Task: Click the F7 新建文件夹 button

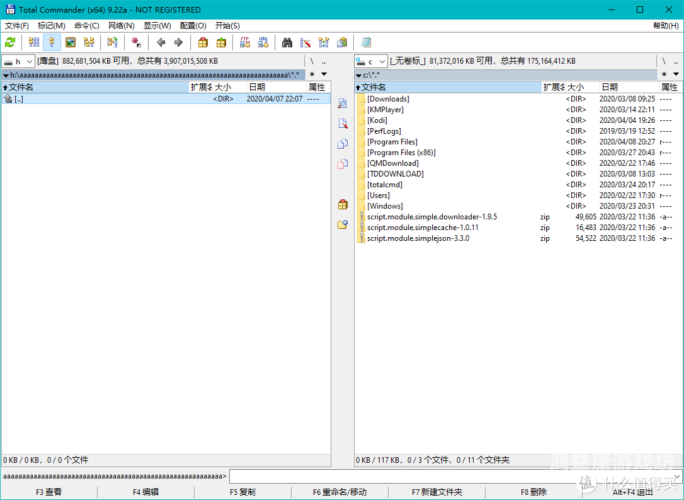Action: pyautogui.click(x=437, y=492)
